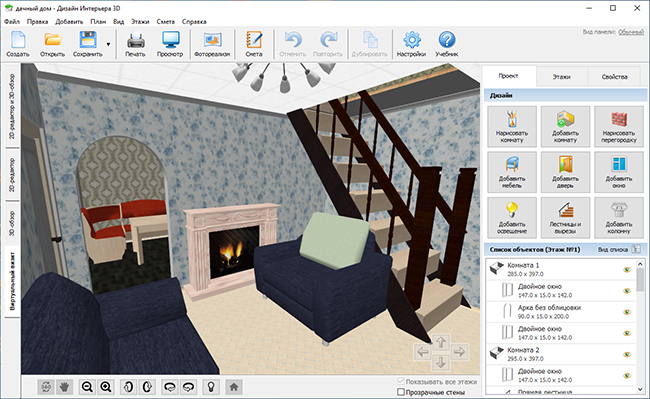
Task: Open the Фотореализм render tool
Action: [212, 44]
